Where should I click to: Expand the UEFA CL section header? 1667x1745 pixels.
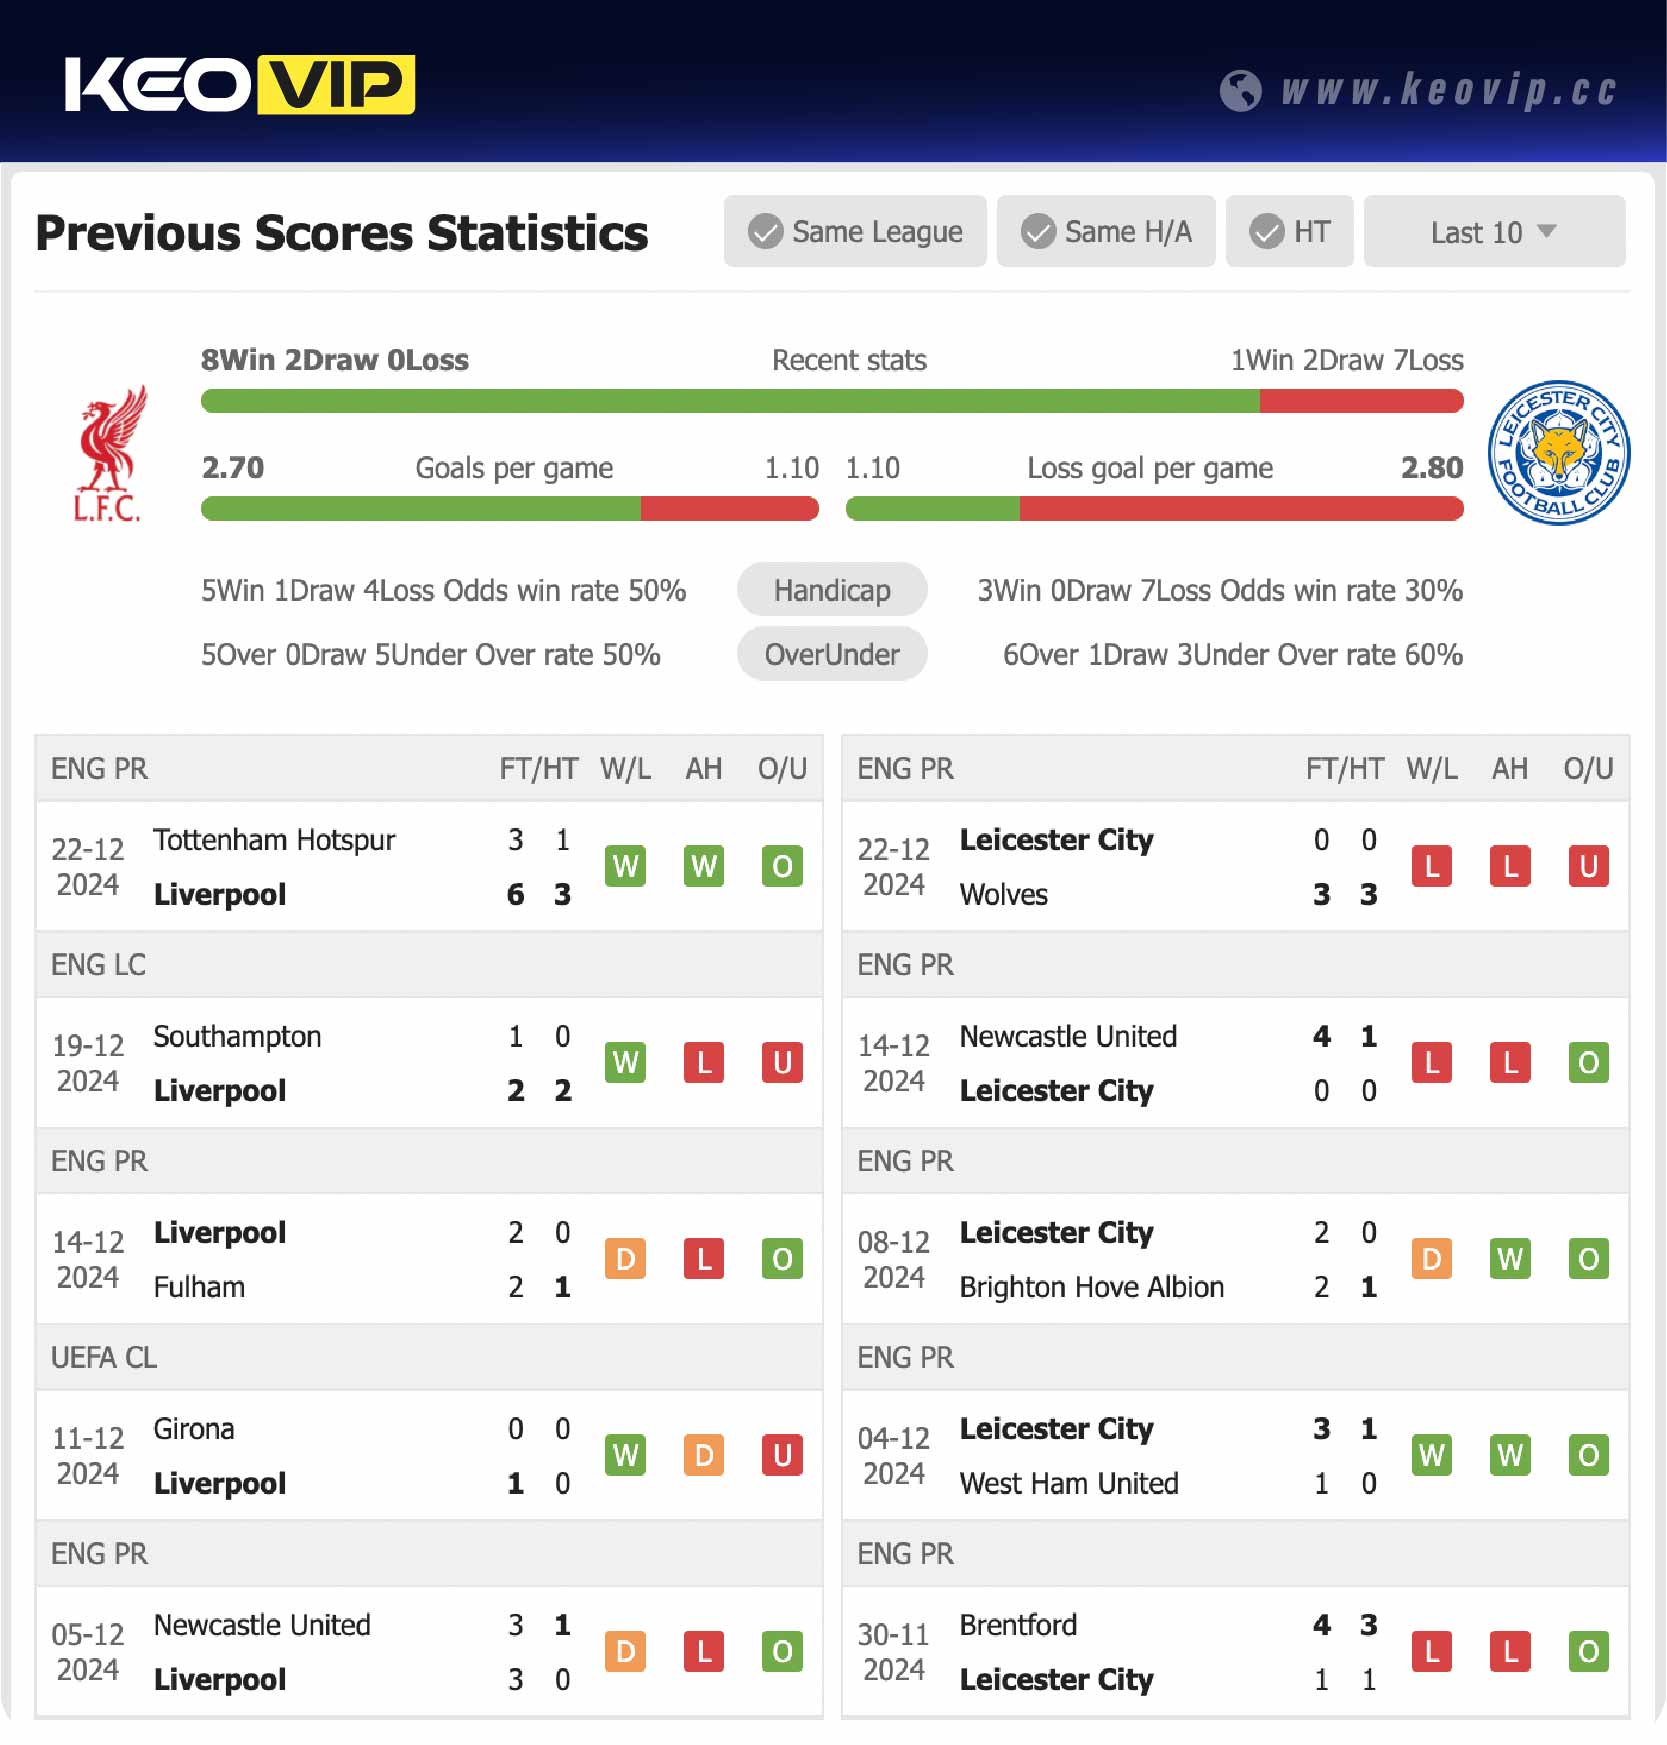(x=103, y=1357)
